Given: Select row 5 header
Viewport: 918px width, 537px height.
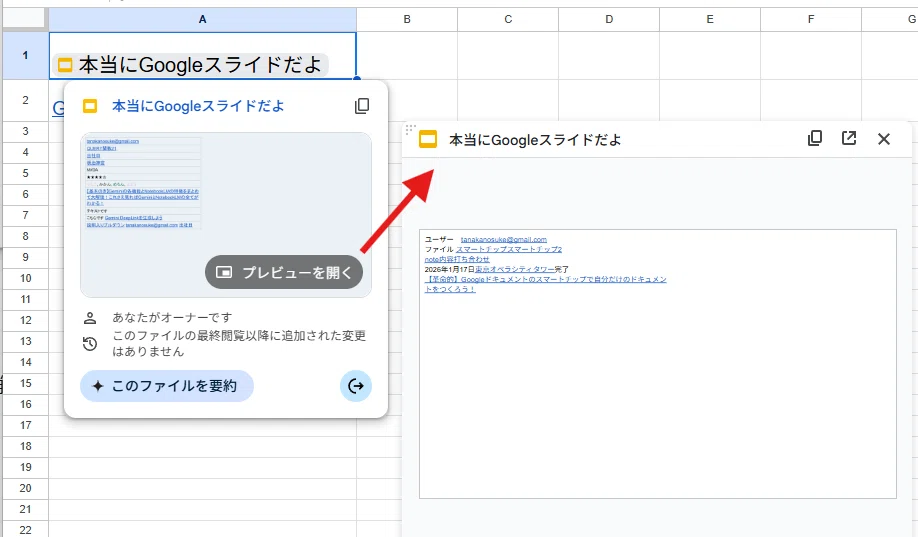Looking at the screenshot, I should [x=25, y=173].
